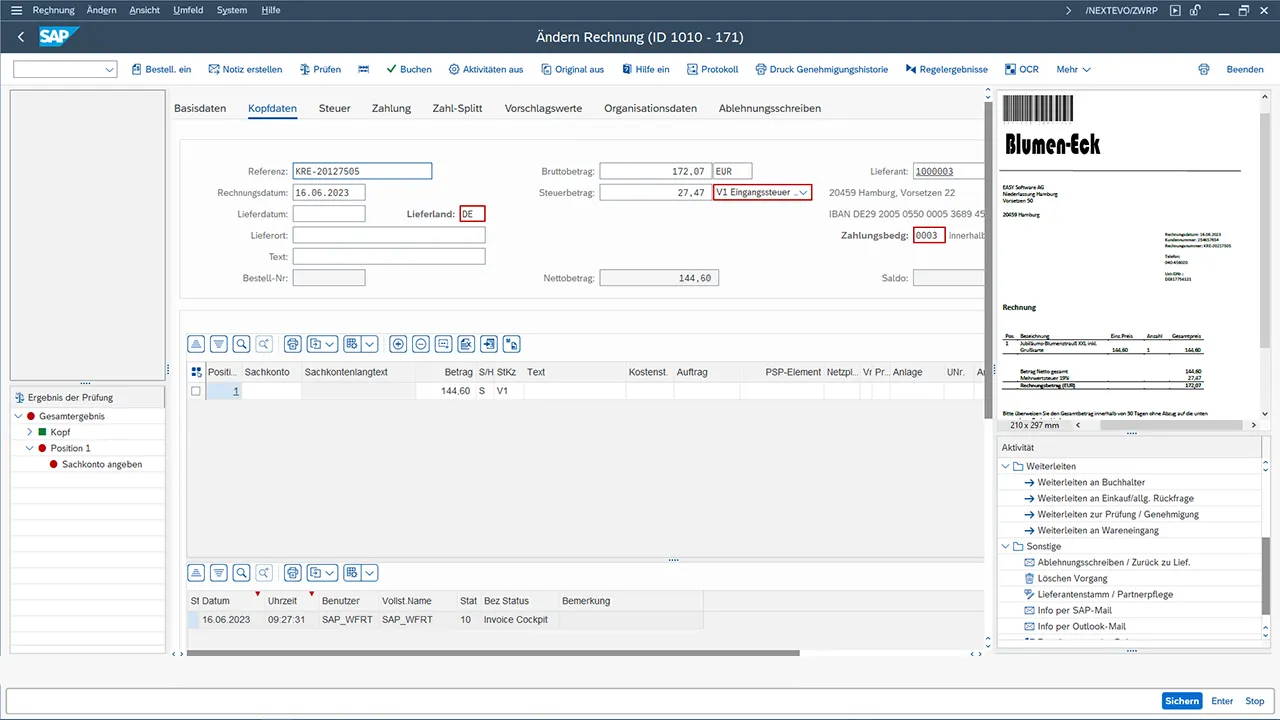Screen dimensions: 1280x720
Task: Click the Bestell. ein toolbar button
Action: [x=161, y=69]
